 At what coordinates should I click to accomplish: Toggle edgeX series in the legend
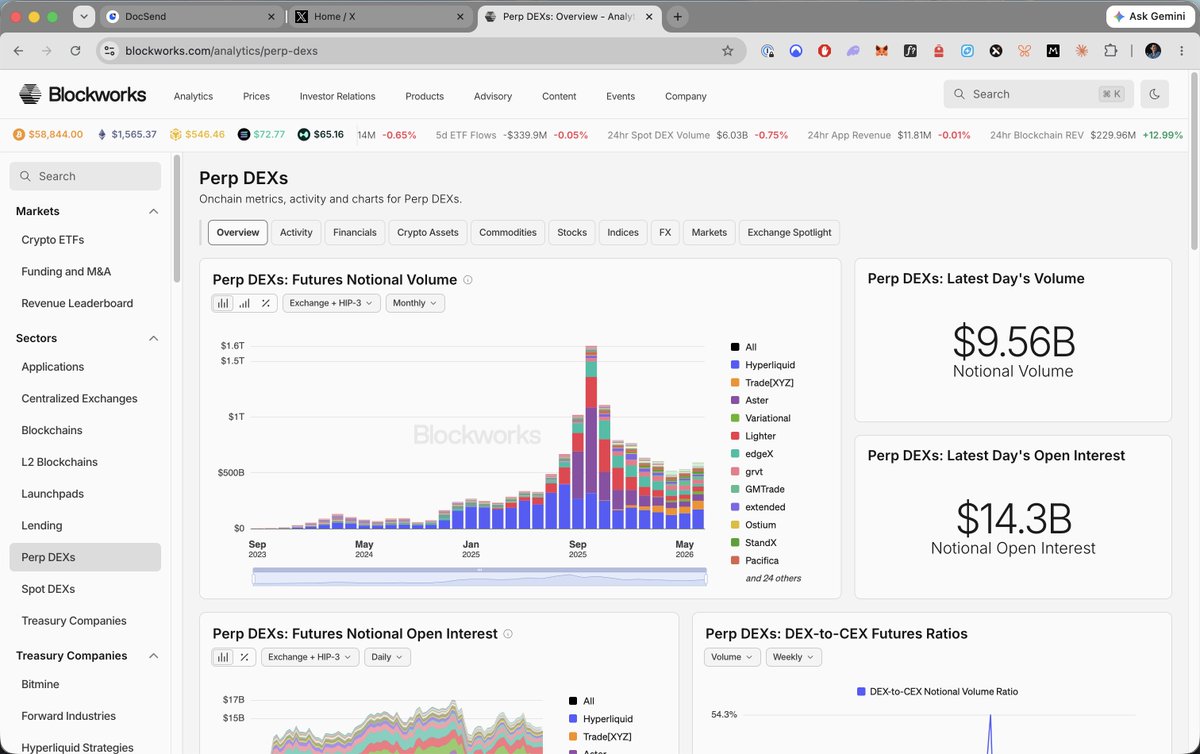[752, 454]
